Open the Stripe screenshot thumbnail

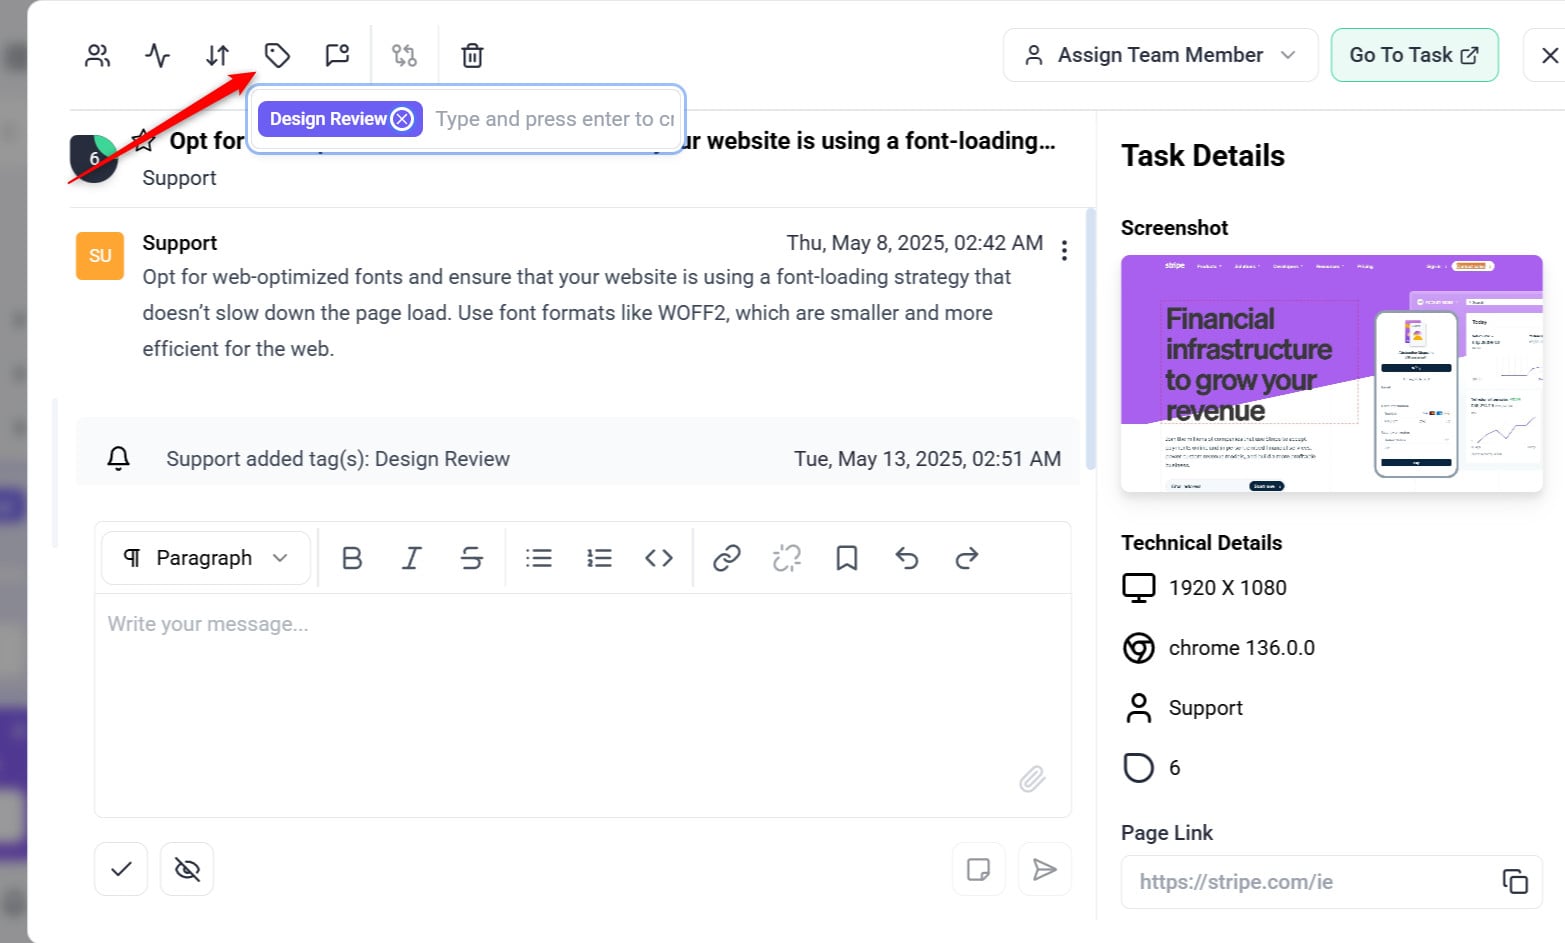1331,373
